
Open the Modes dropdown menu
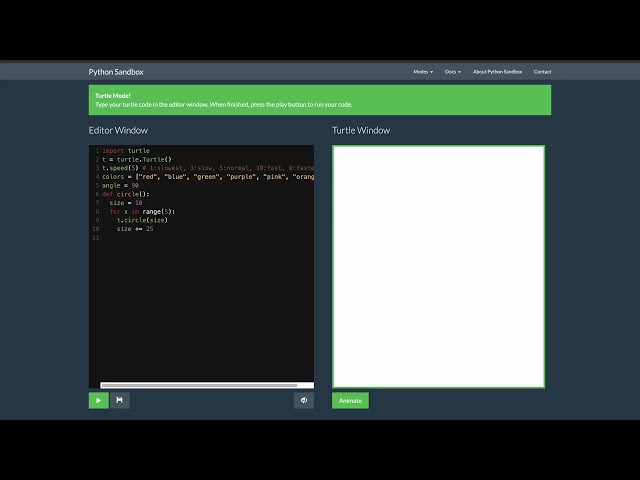(423, 72)
